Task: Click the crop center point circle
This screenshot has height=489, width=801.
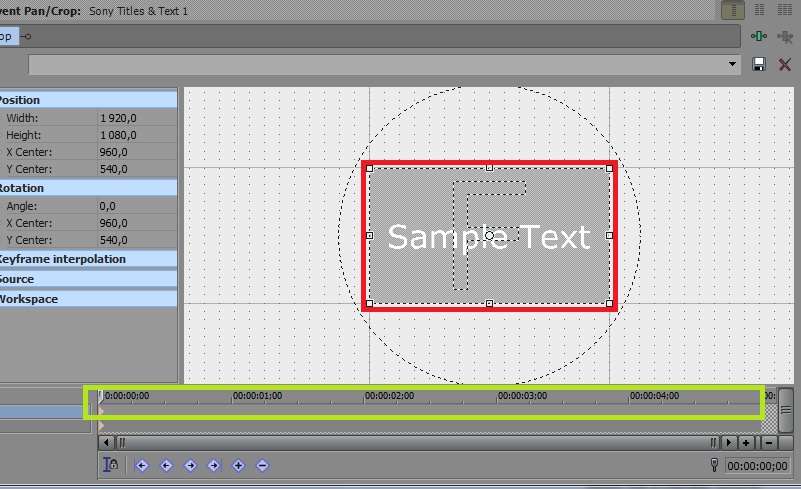Action: (x=489, y=236)
